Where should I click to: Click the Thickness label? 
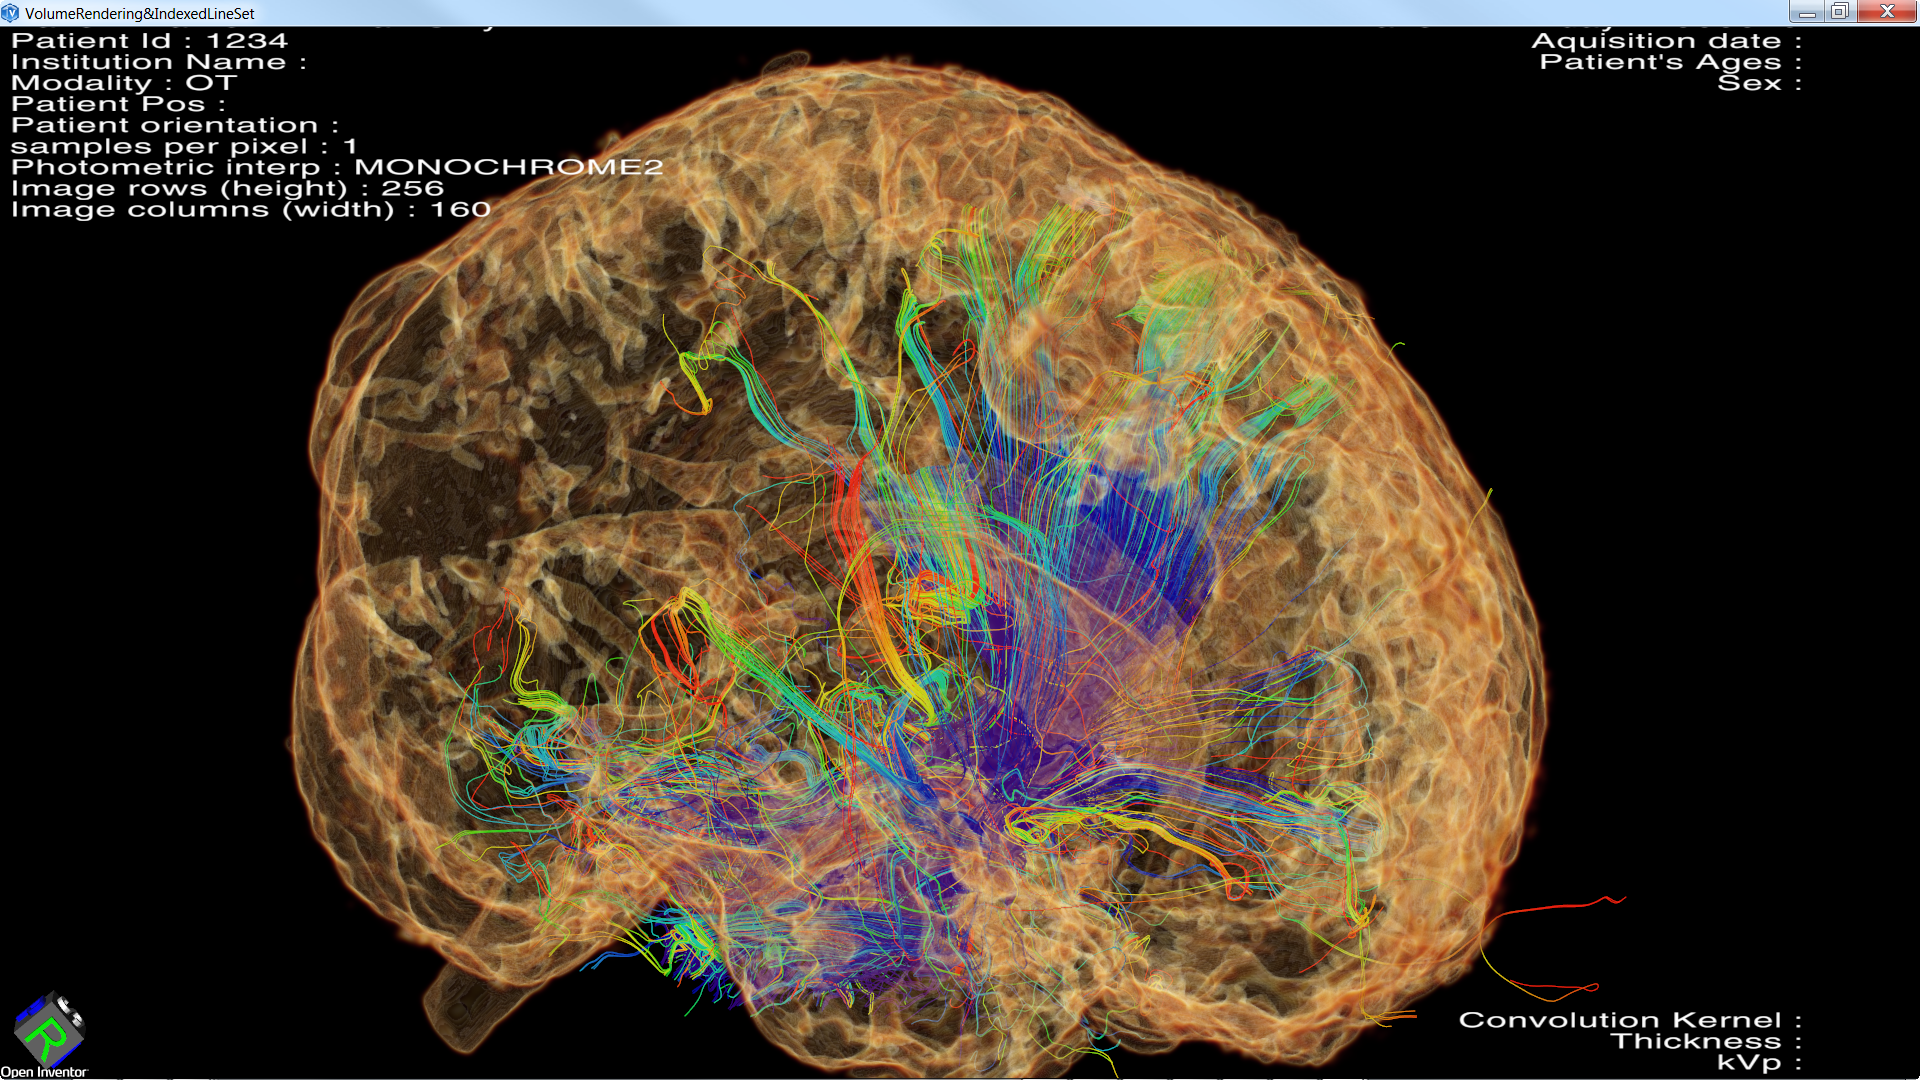[1705, 1041]
